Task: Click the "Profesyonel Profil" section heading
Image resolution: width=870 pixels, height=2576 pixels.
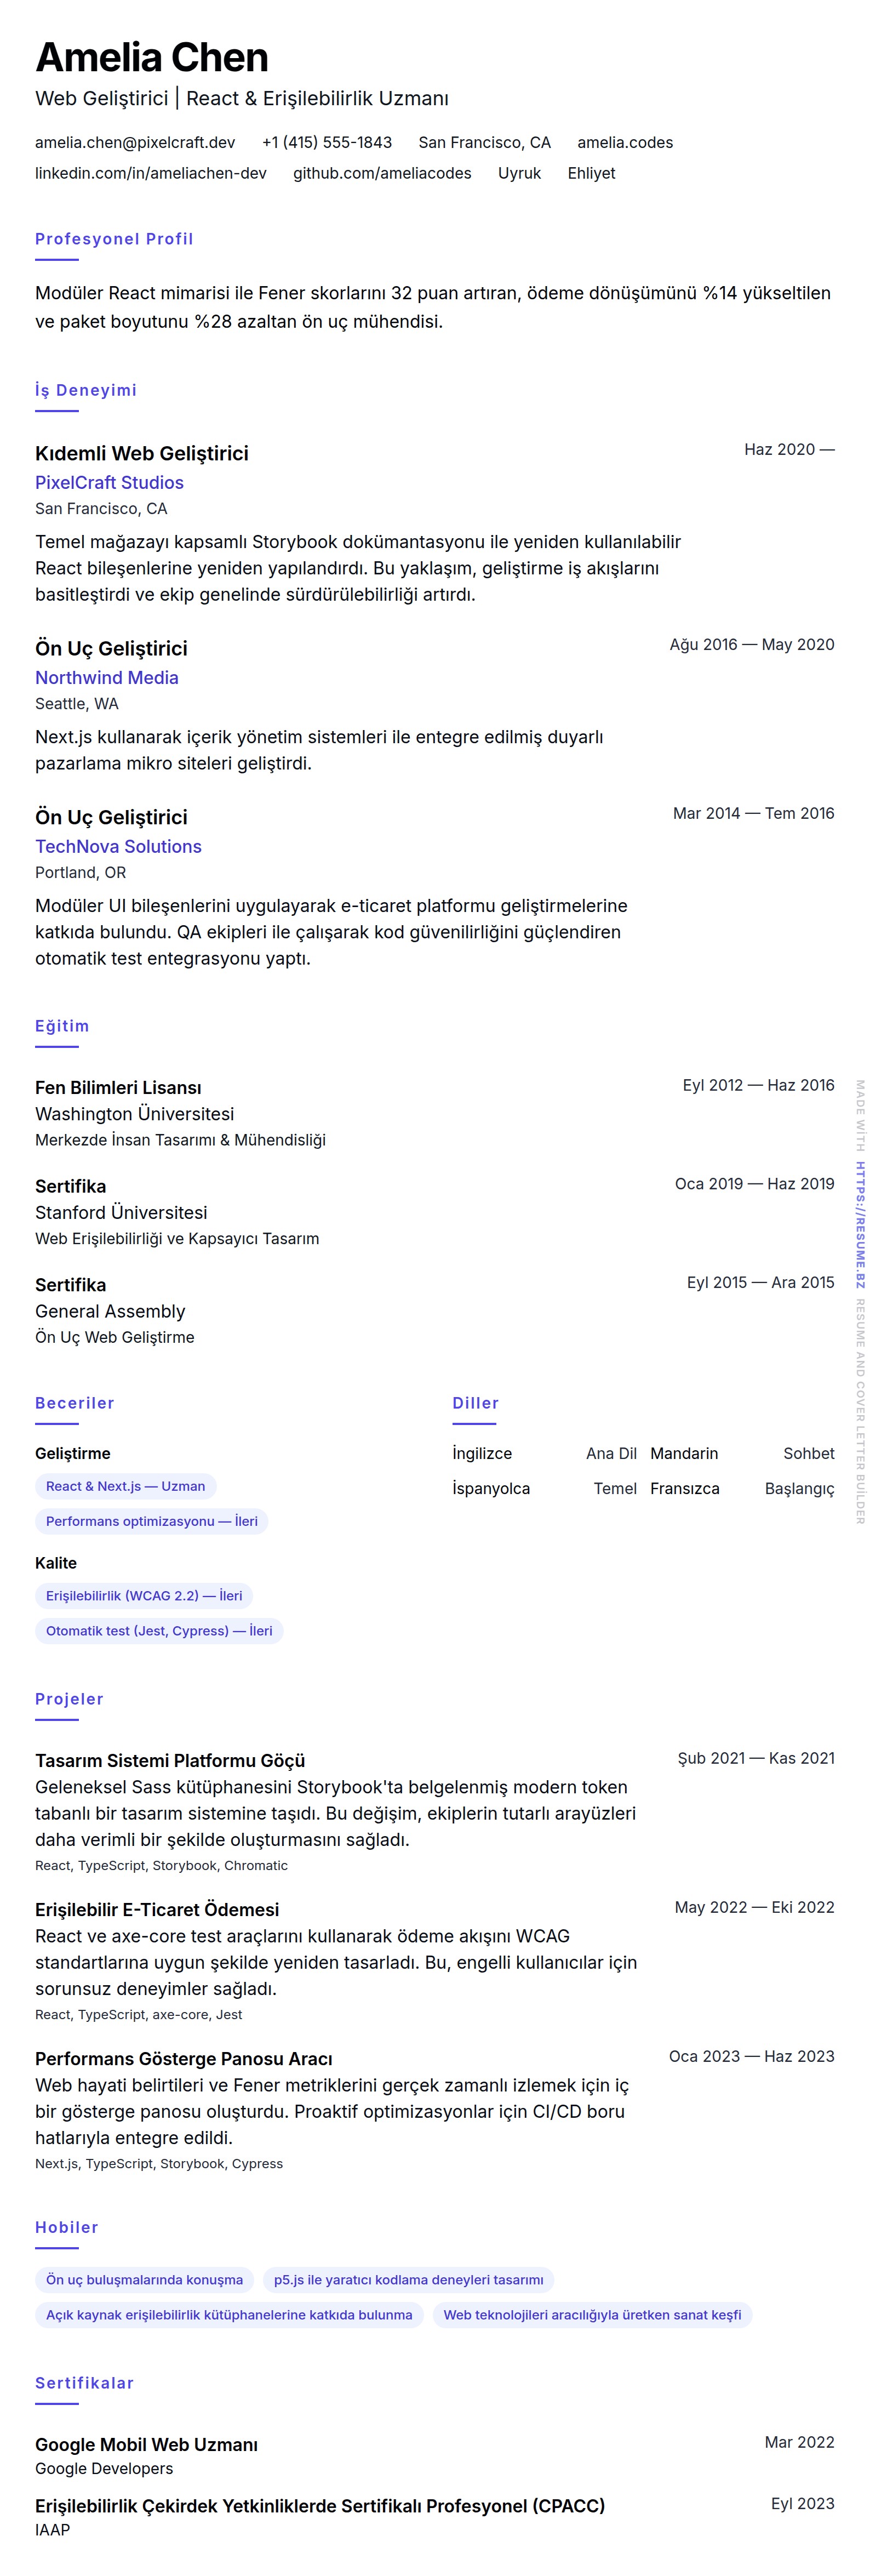Action: point(114,239)
